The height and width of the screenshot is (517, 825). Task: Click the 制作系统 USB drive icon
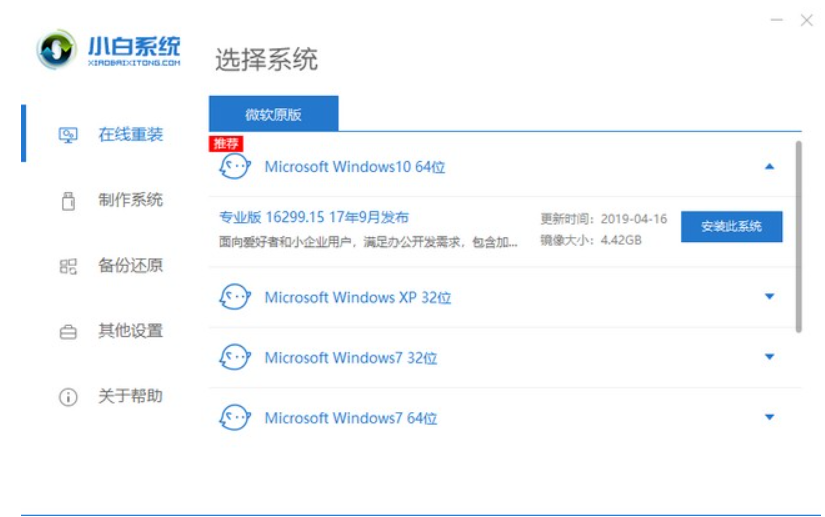tap(68, 201)
